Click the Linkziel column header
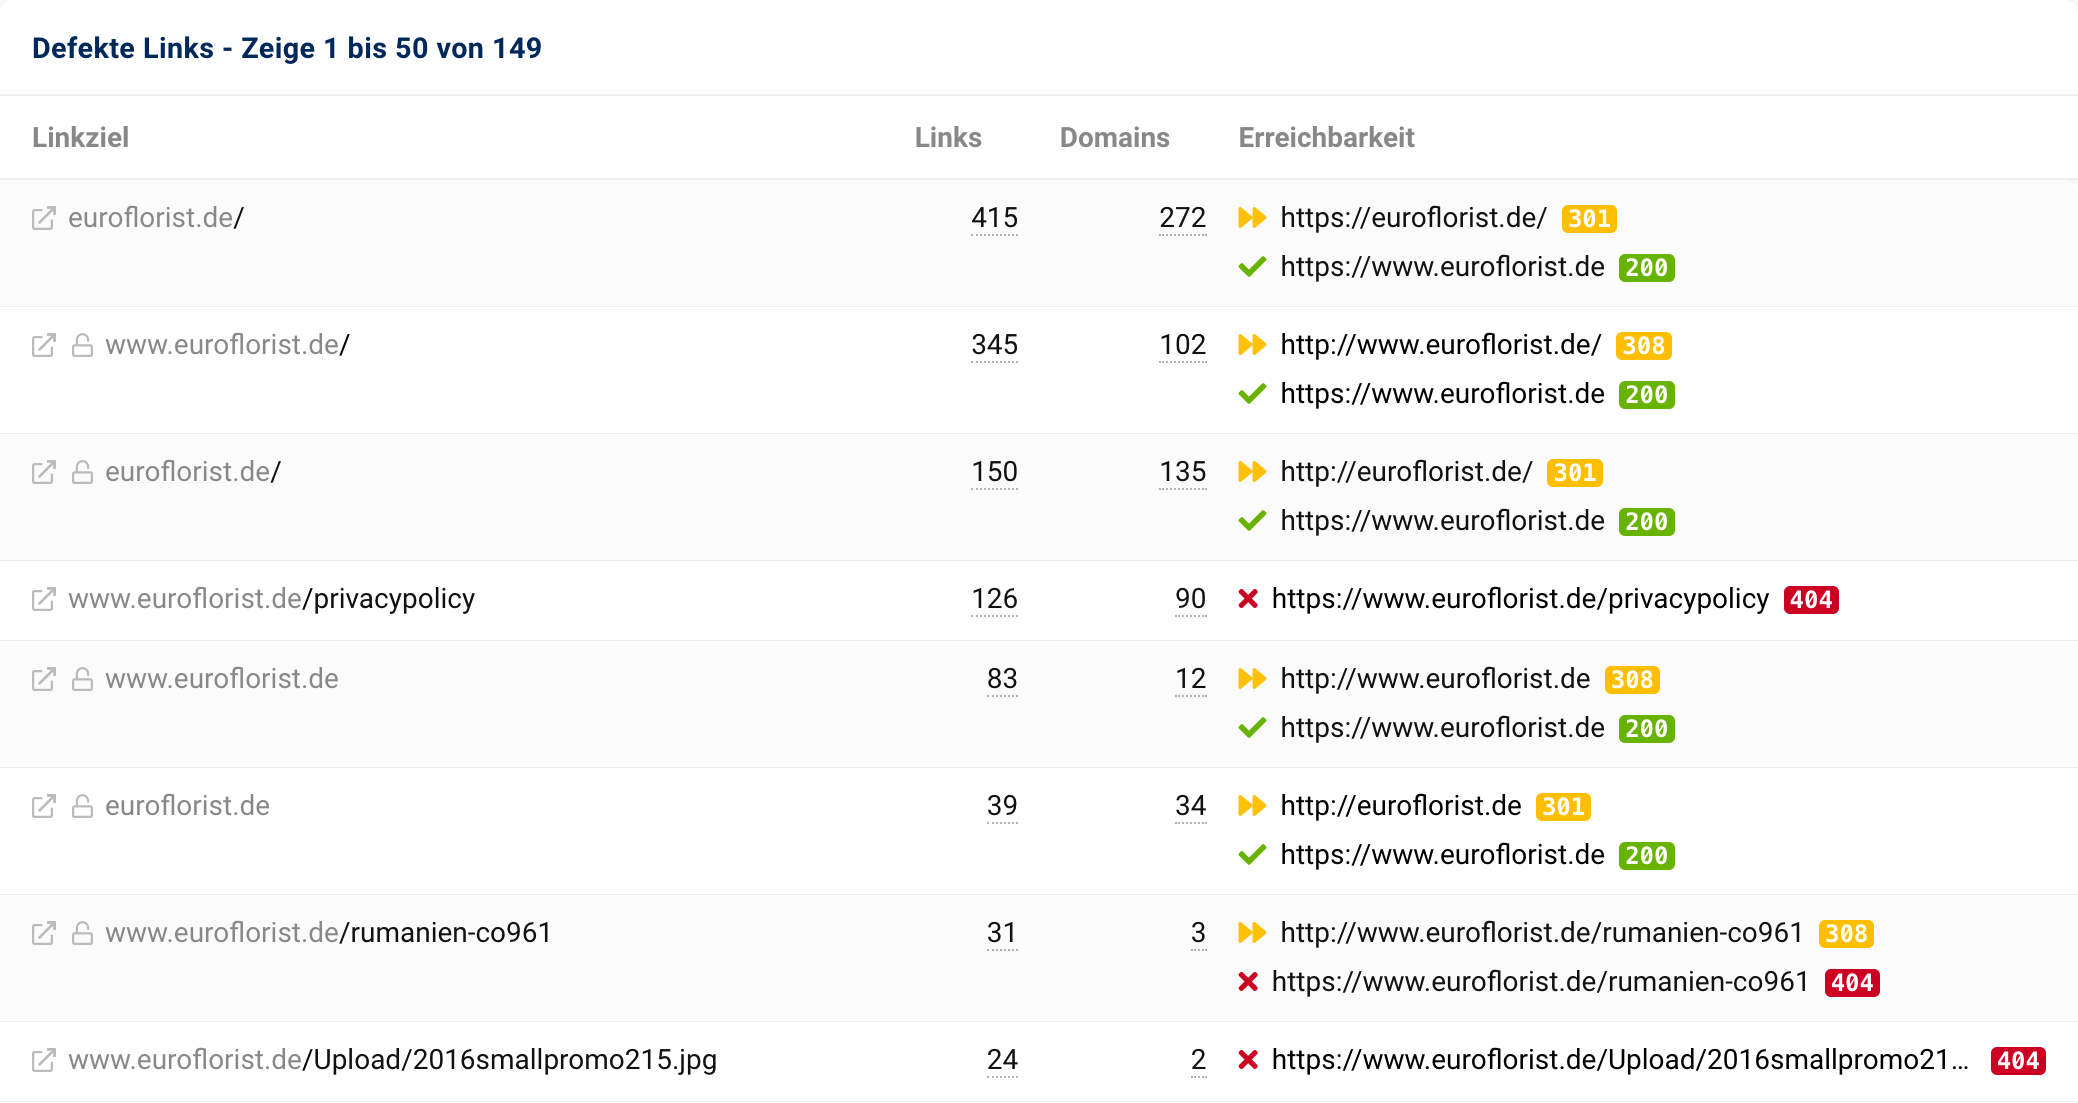Image resolution: width=2078 pixels, height=1103 pixels. (80, 138)
